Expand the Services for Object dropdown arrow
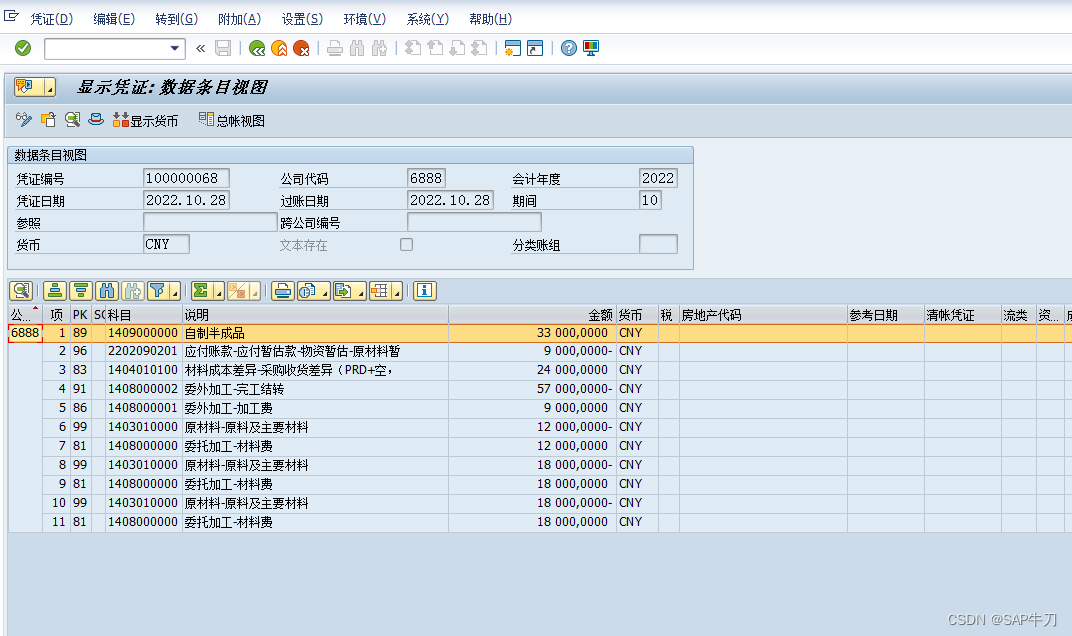 (x=49, y=87)
